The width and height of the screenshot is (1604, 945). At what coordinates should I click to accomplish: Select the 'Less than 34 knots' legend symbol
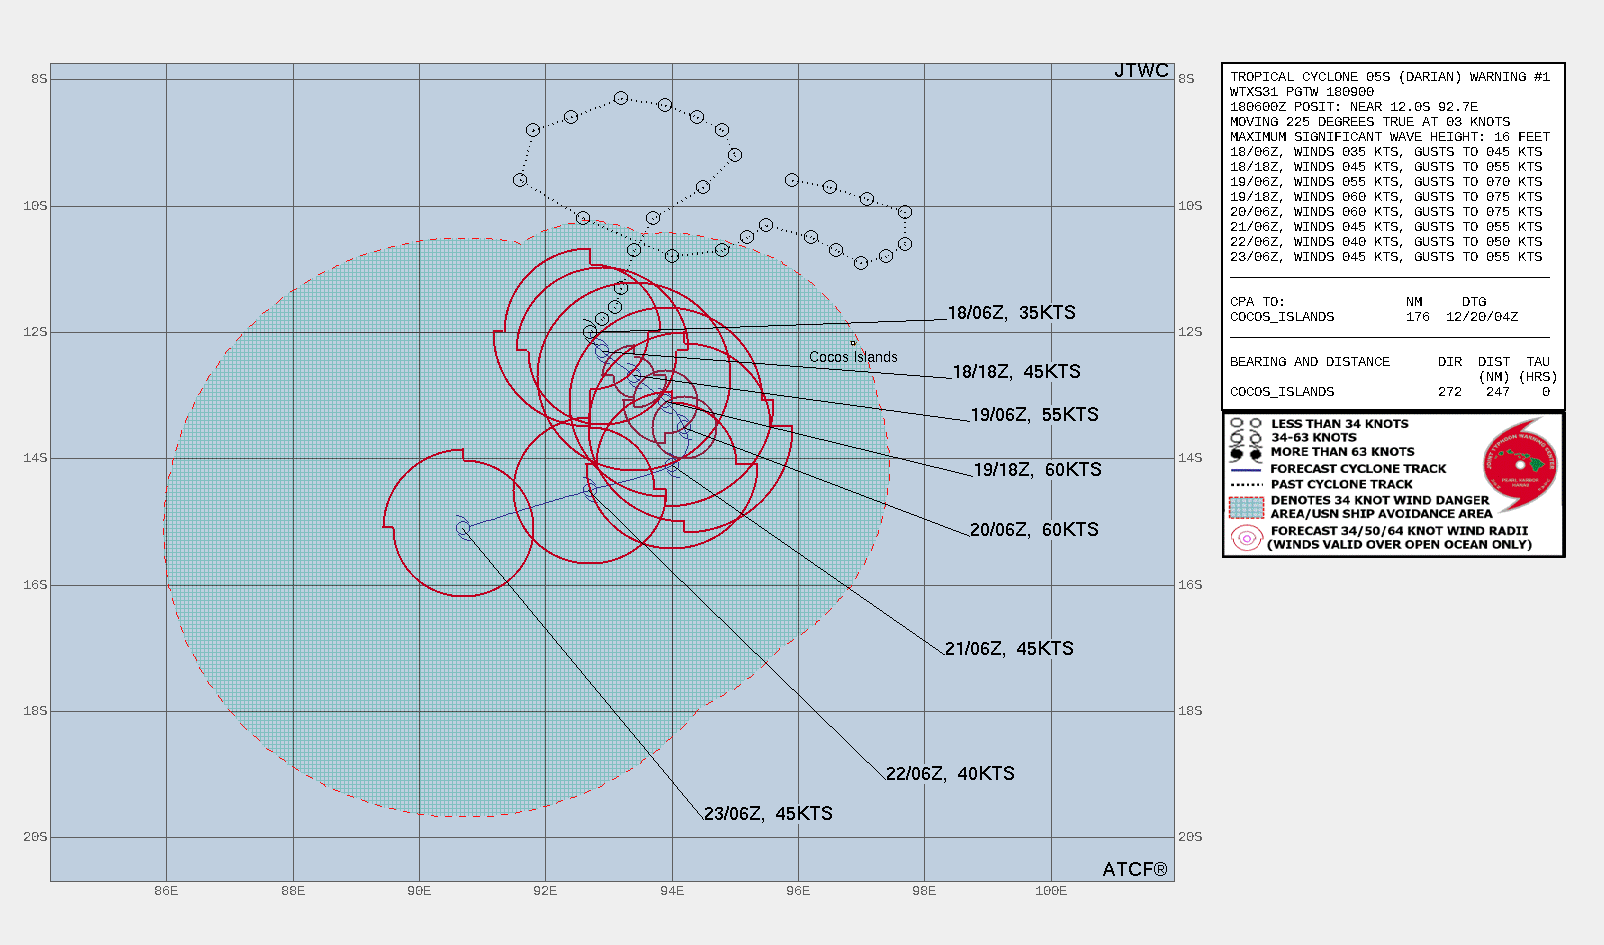pyautogui.click(x=1246, y=424)
